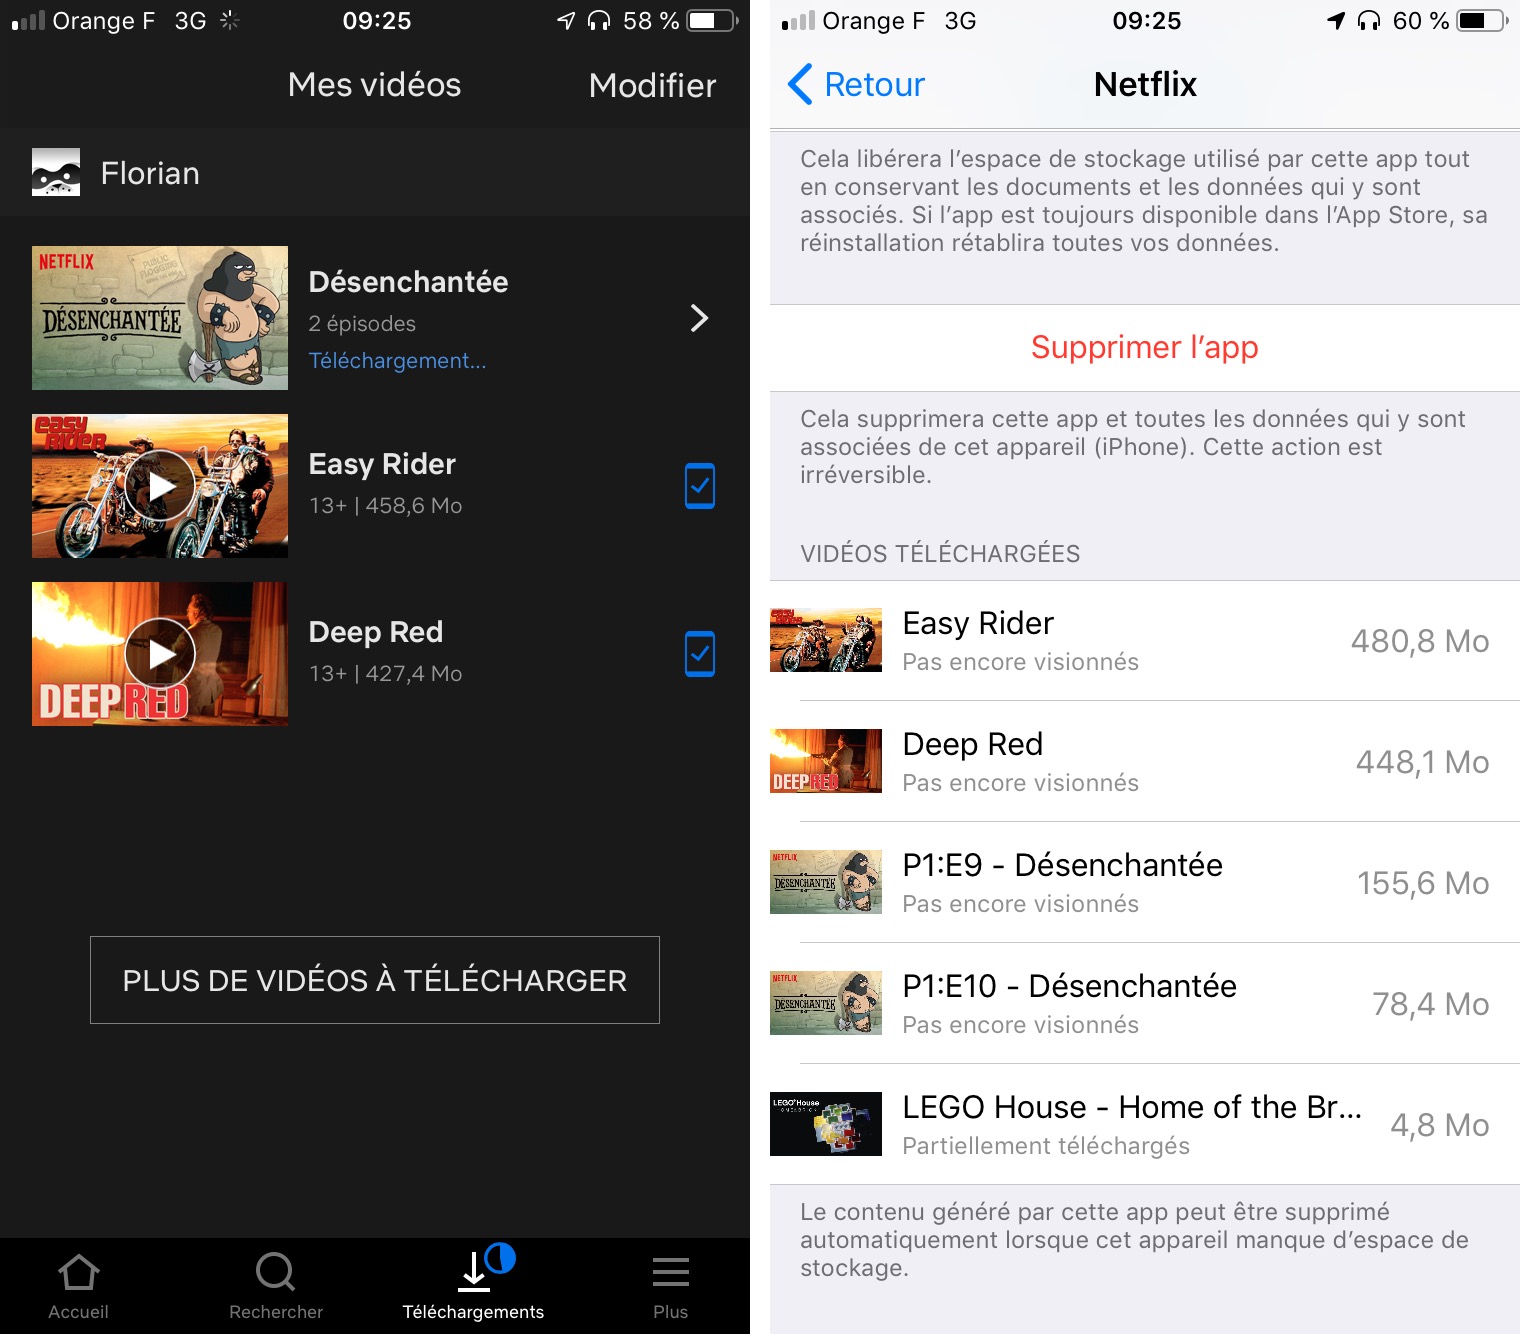Tap Modifier to edit downloads
This screenshot has width=1520, height=1334.
pos(652,86)
